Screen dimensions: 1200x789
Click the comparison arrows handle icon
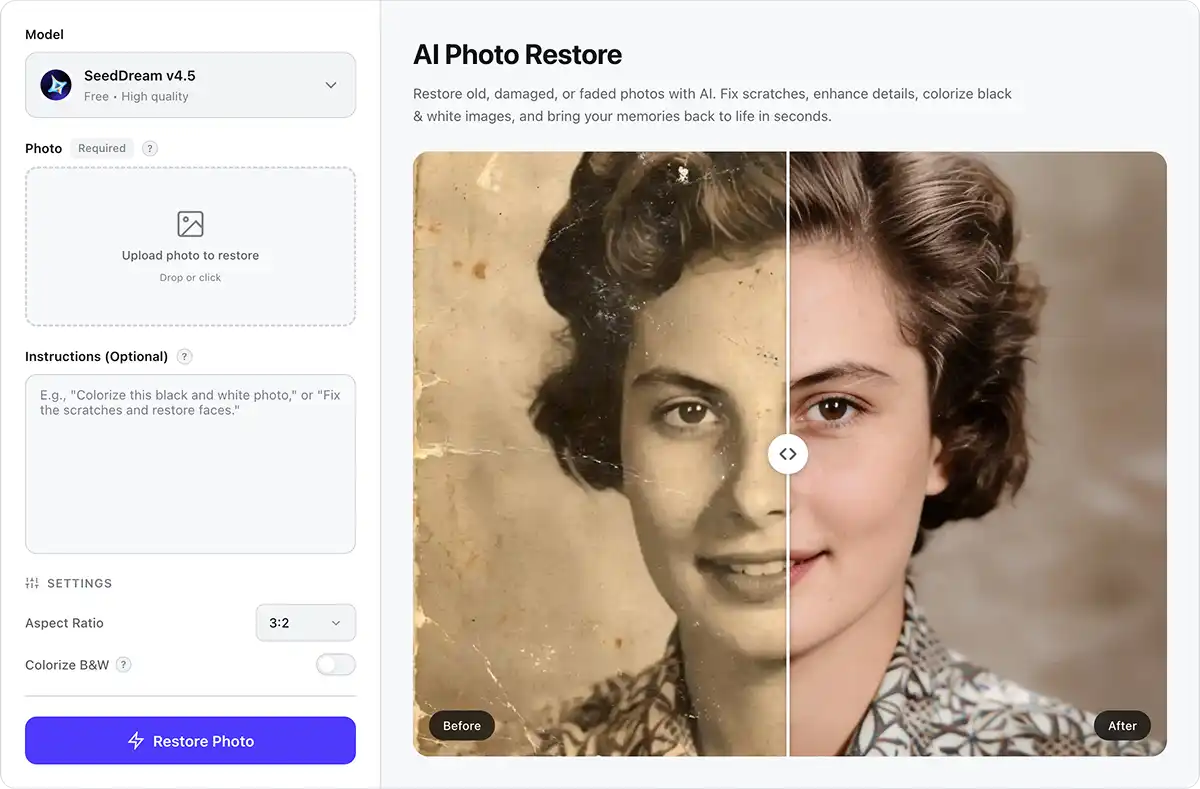pos(788,454)
